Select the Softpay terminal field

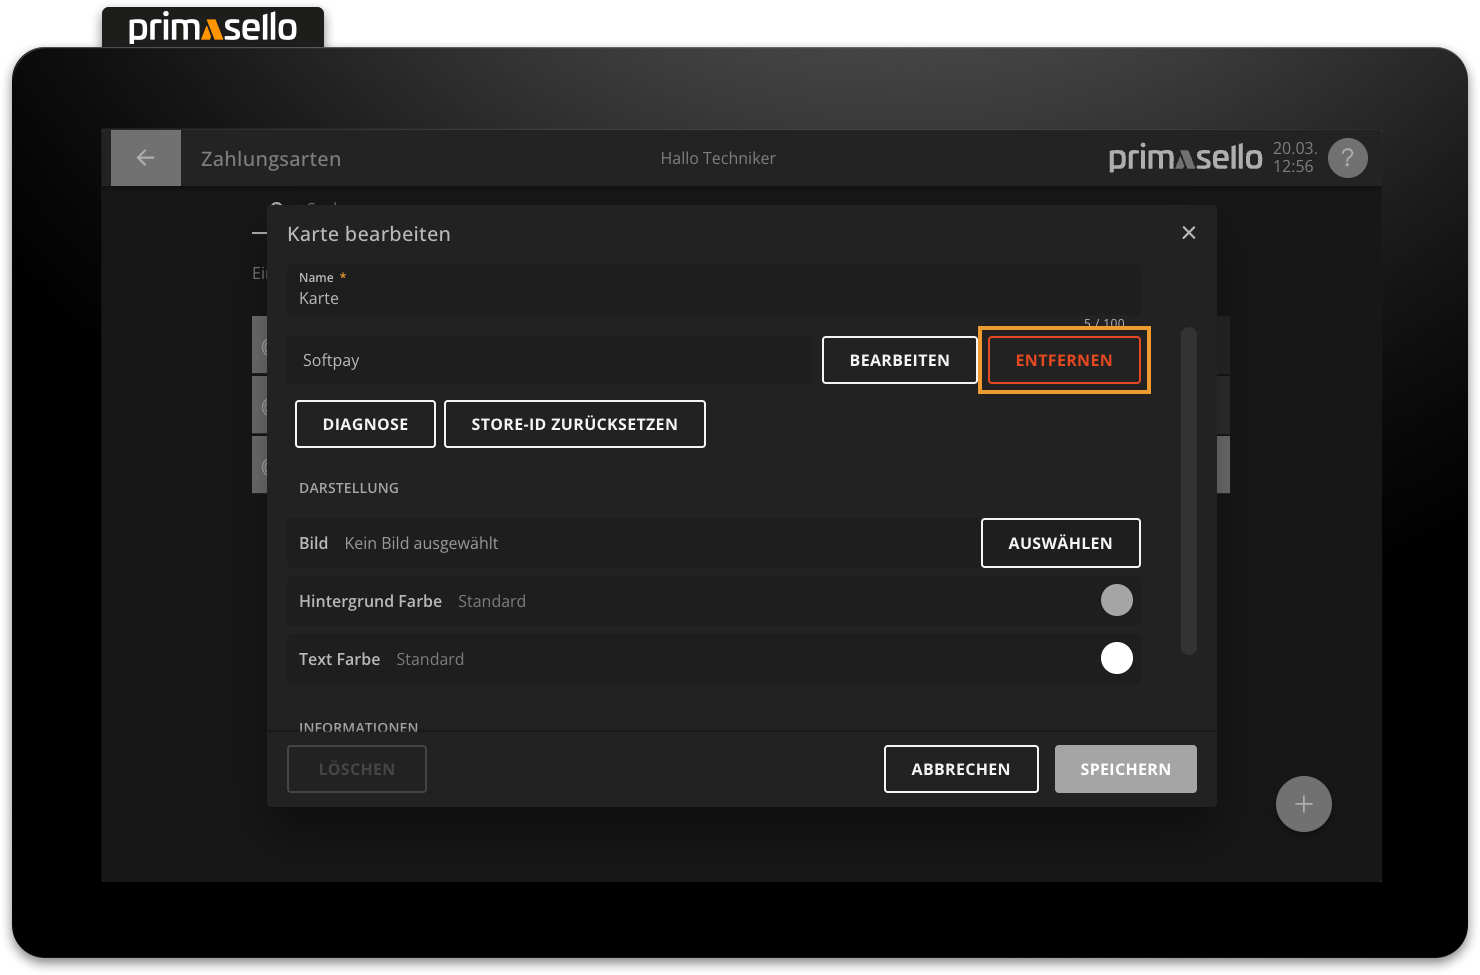tap(550, 360)
